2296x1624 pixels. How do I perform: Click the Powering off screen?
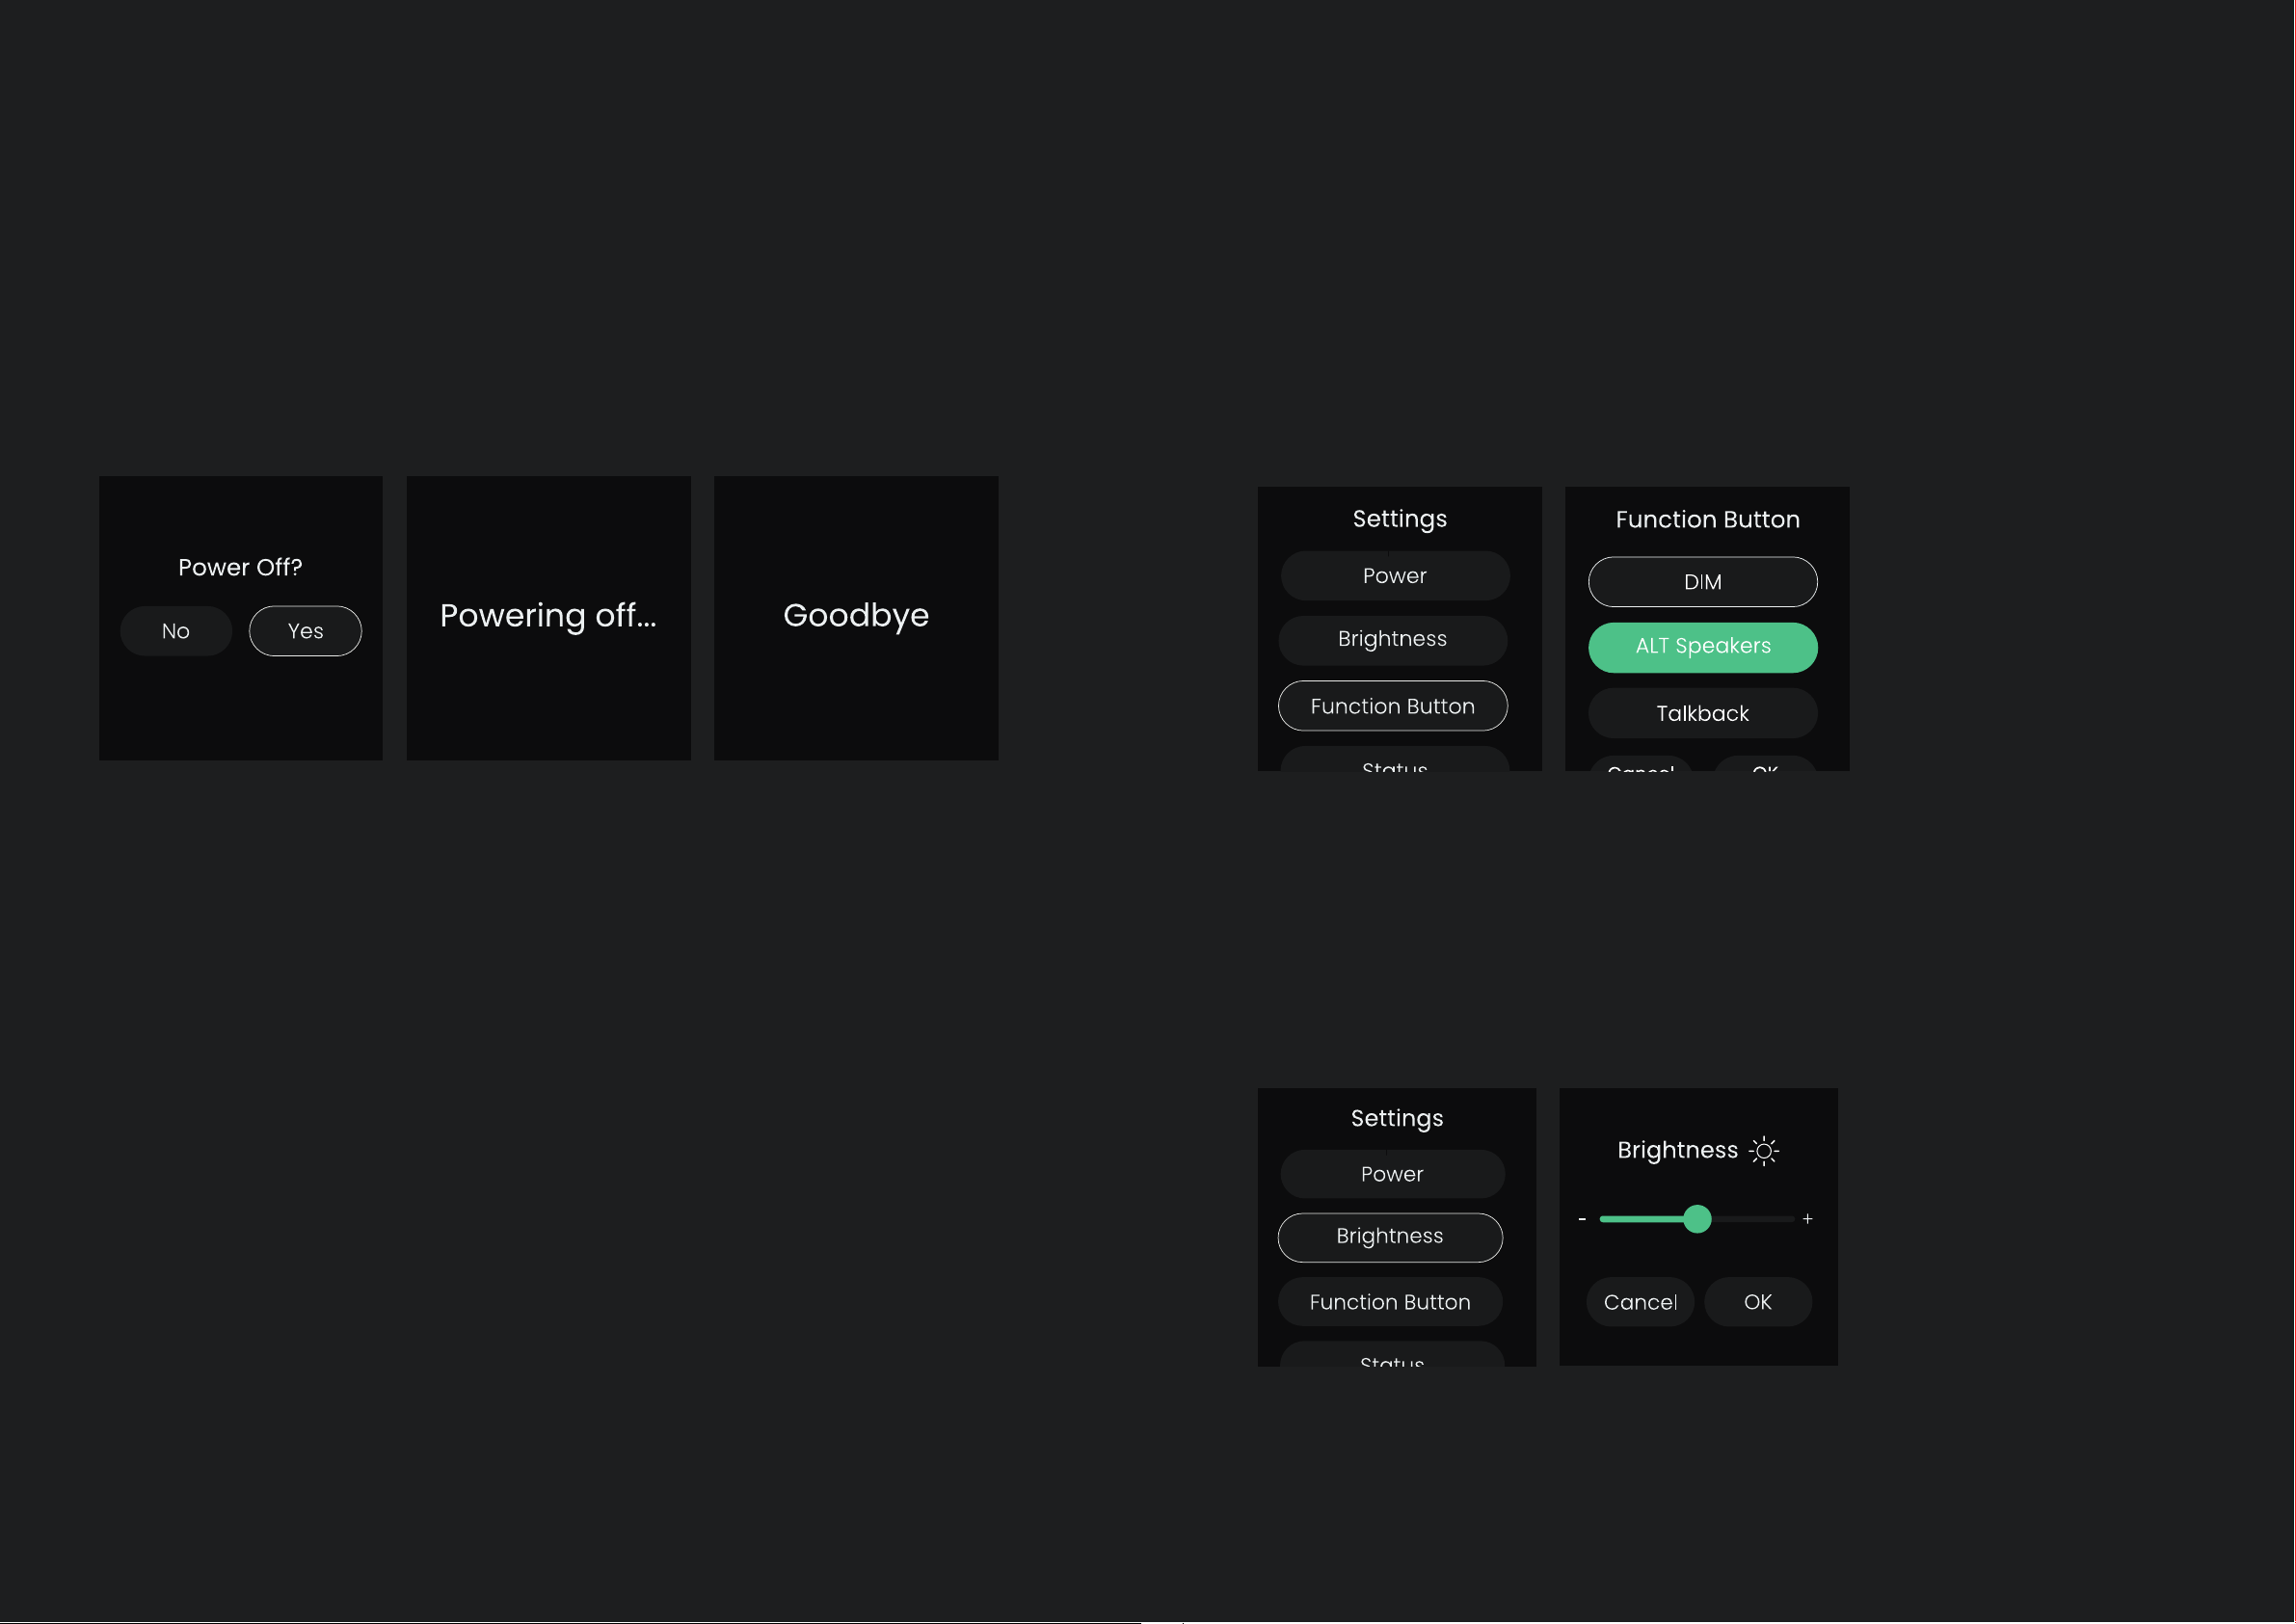(x=548, y=618)
